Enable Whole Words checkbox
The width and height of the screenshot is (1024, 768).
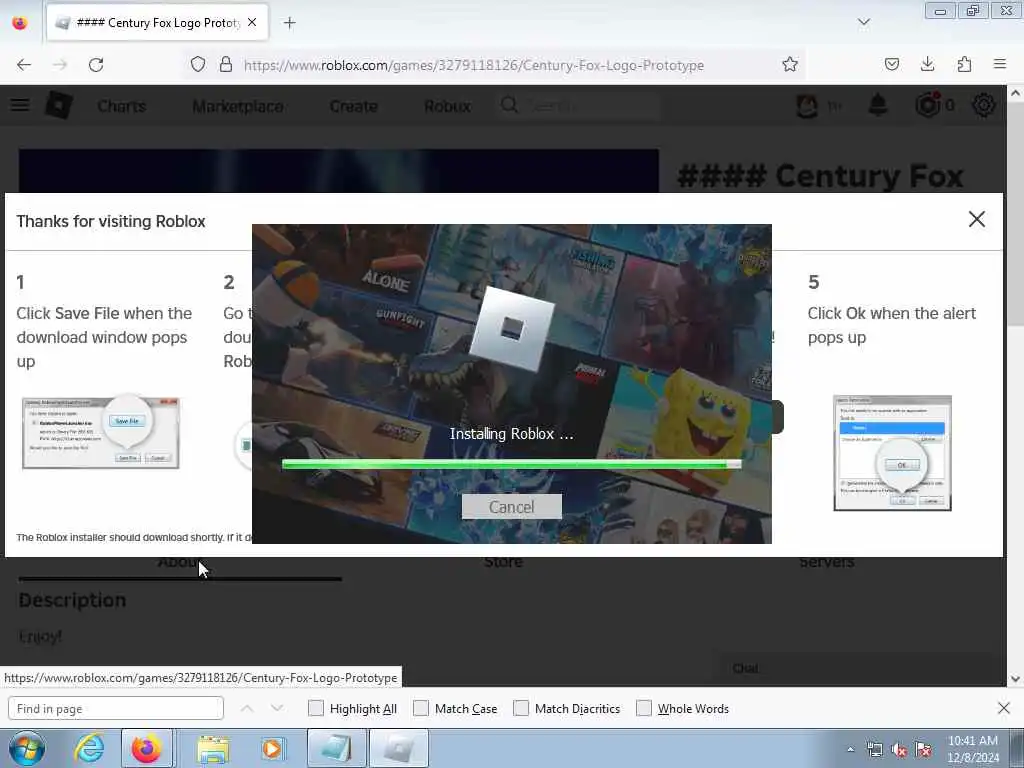(x=644, y=708)
